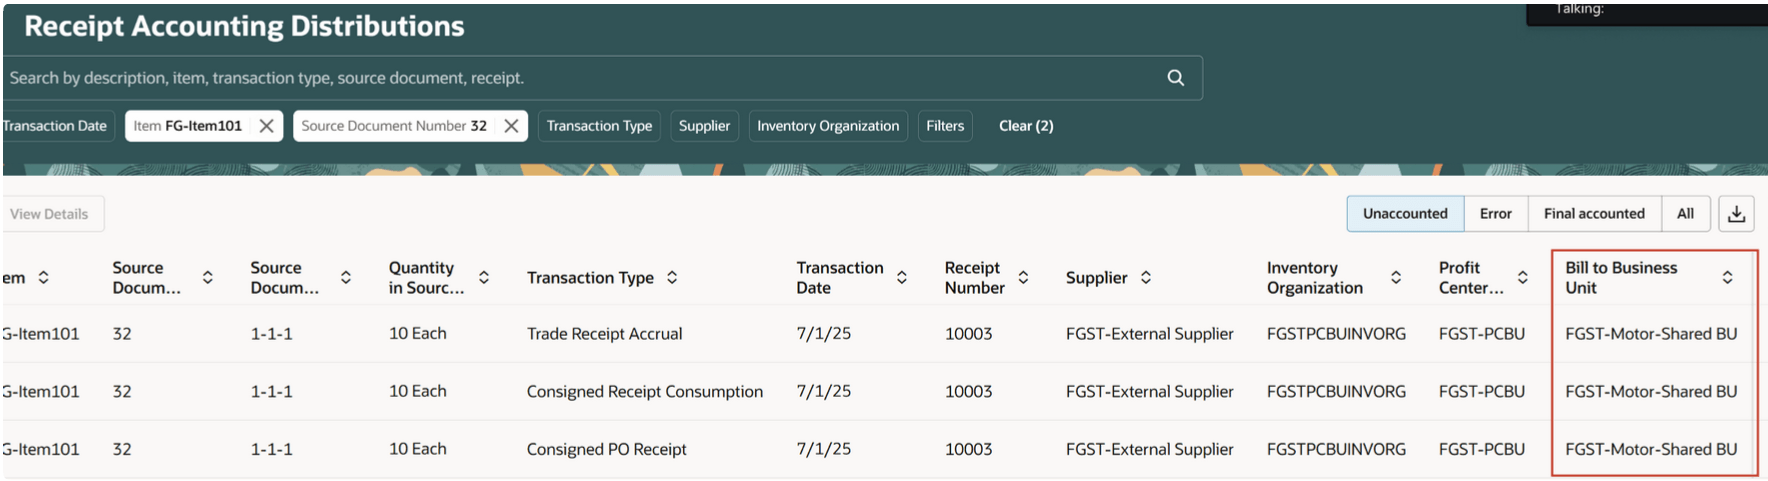Sort by Supplier column
The width and height of the screenshot is (1768, 481).
click(x=1146, y=278)
